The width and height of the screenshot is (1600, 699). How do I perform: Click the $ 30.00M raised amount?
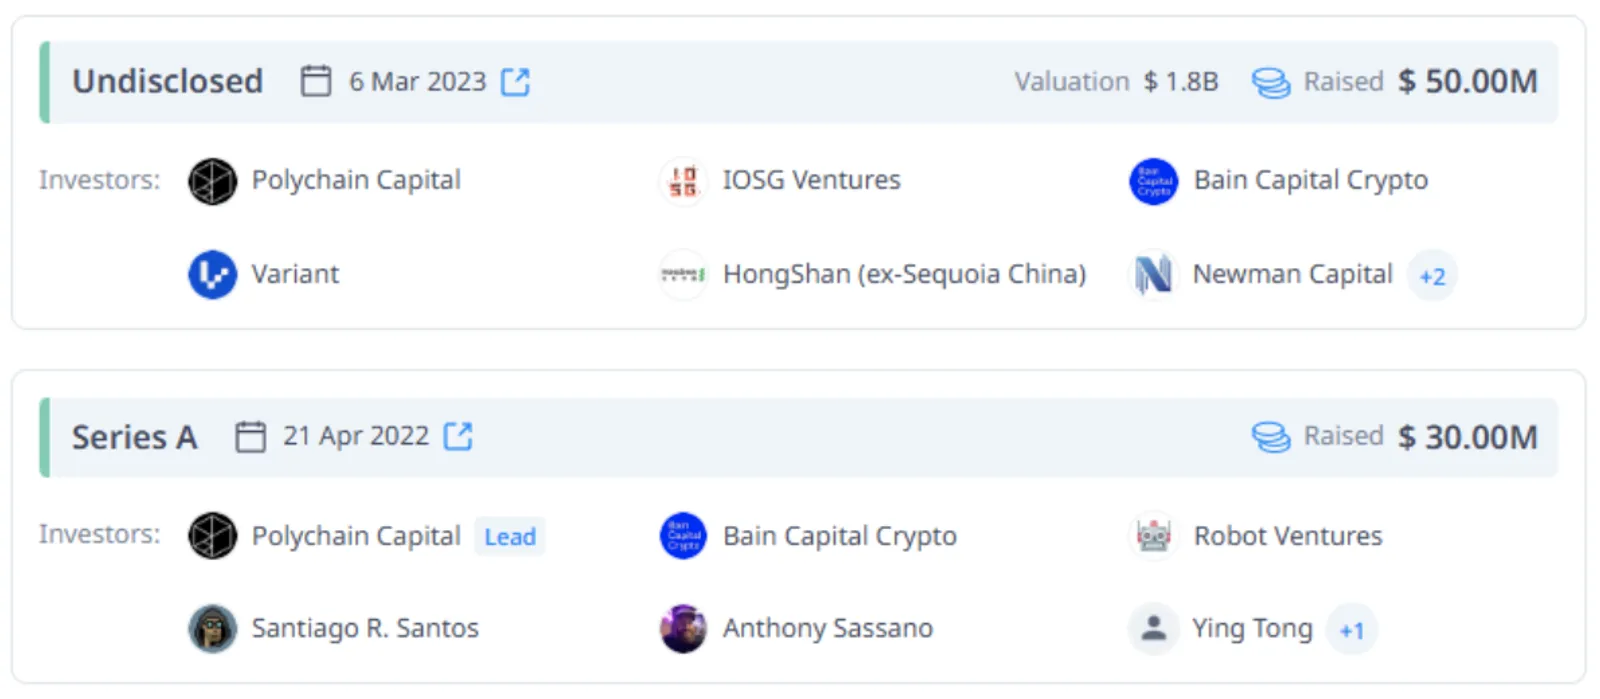tap(1468, 437)
